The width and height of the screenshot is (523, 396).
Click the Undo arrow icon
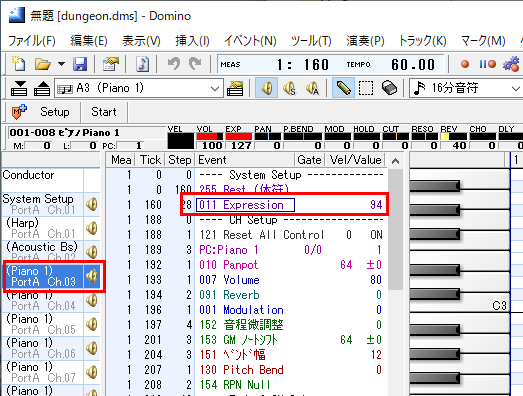click(174, 63)
